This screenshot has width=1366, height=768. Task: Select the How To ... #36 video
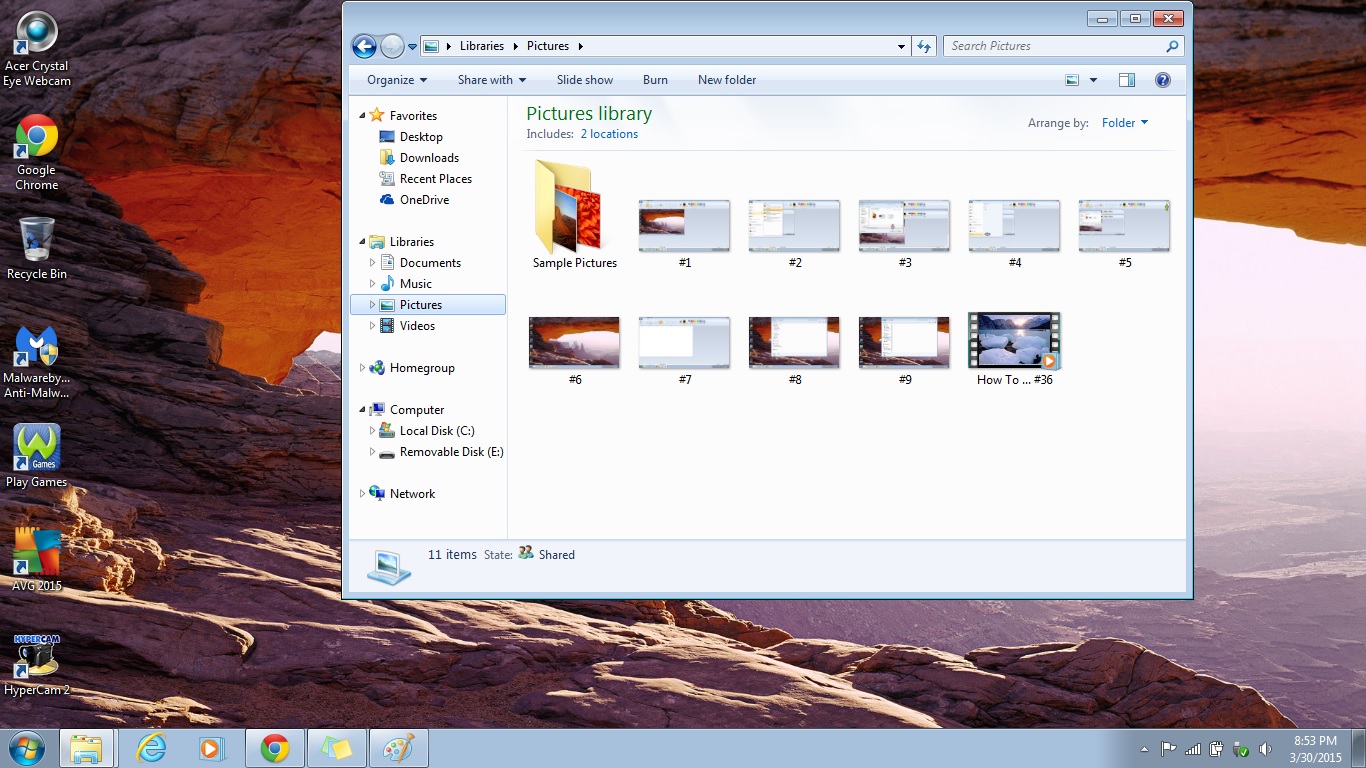tap(1015, 349)
